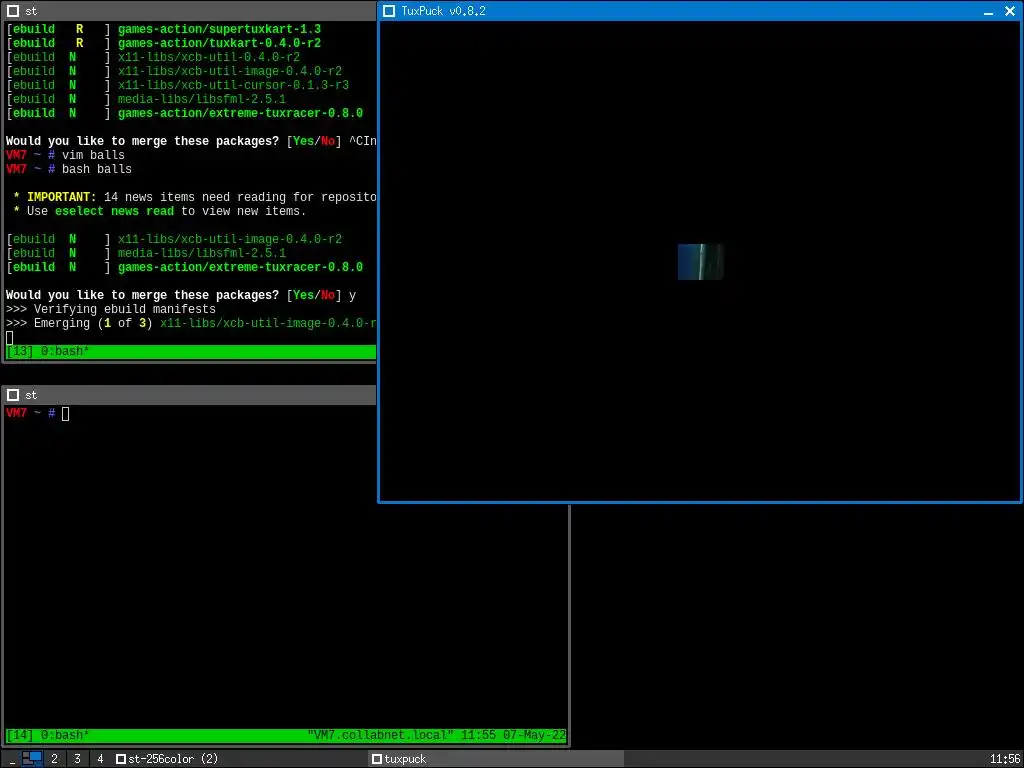Click the 'bash balls' command line
Screen dimensions: 1024x768
point(69,169)
